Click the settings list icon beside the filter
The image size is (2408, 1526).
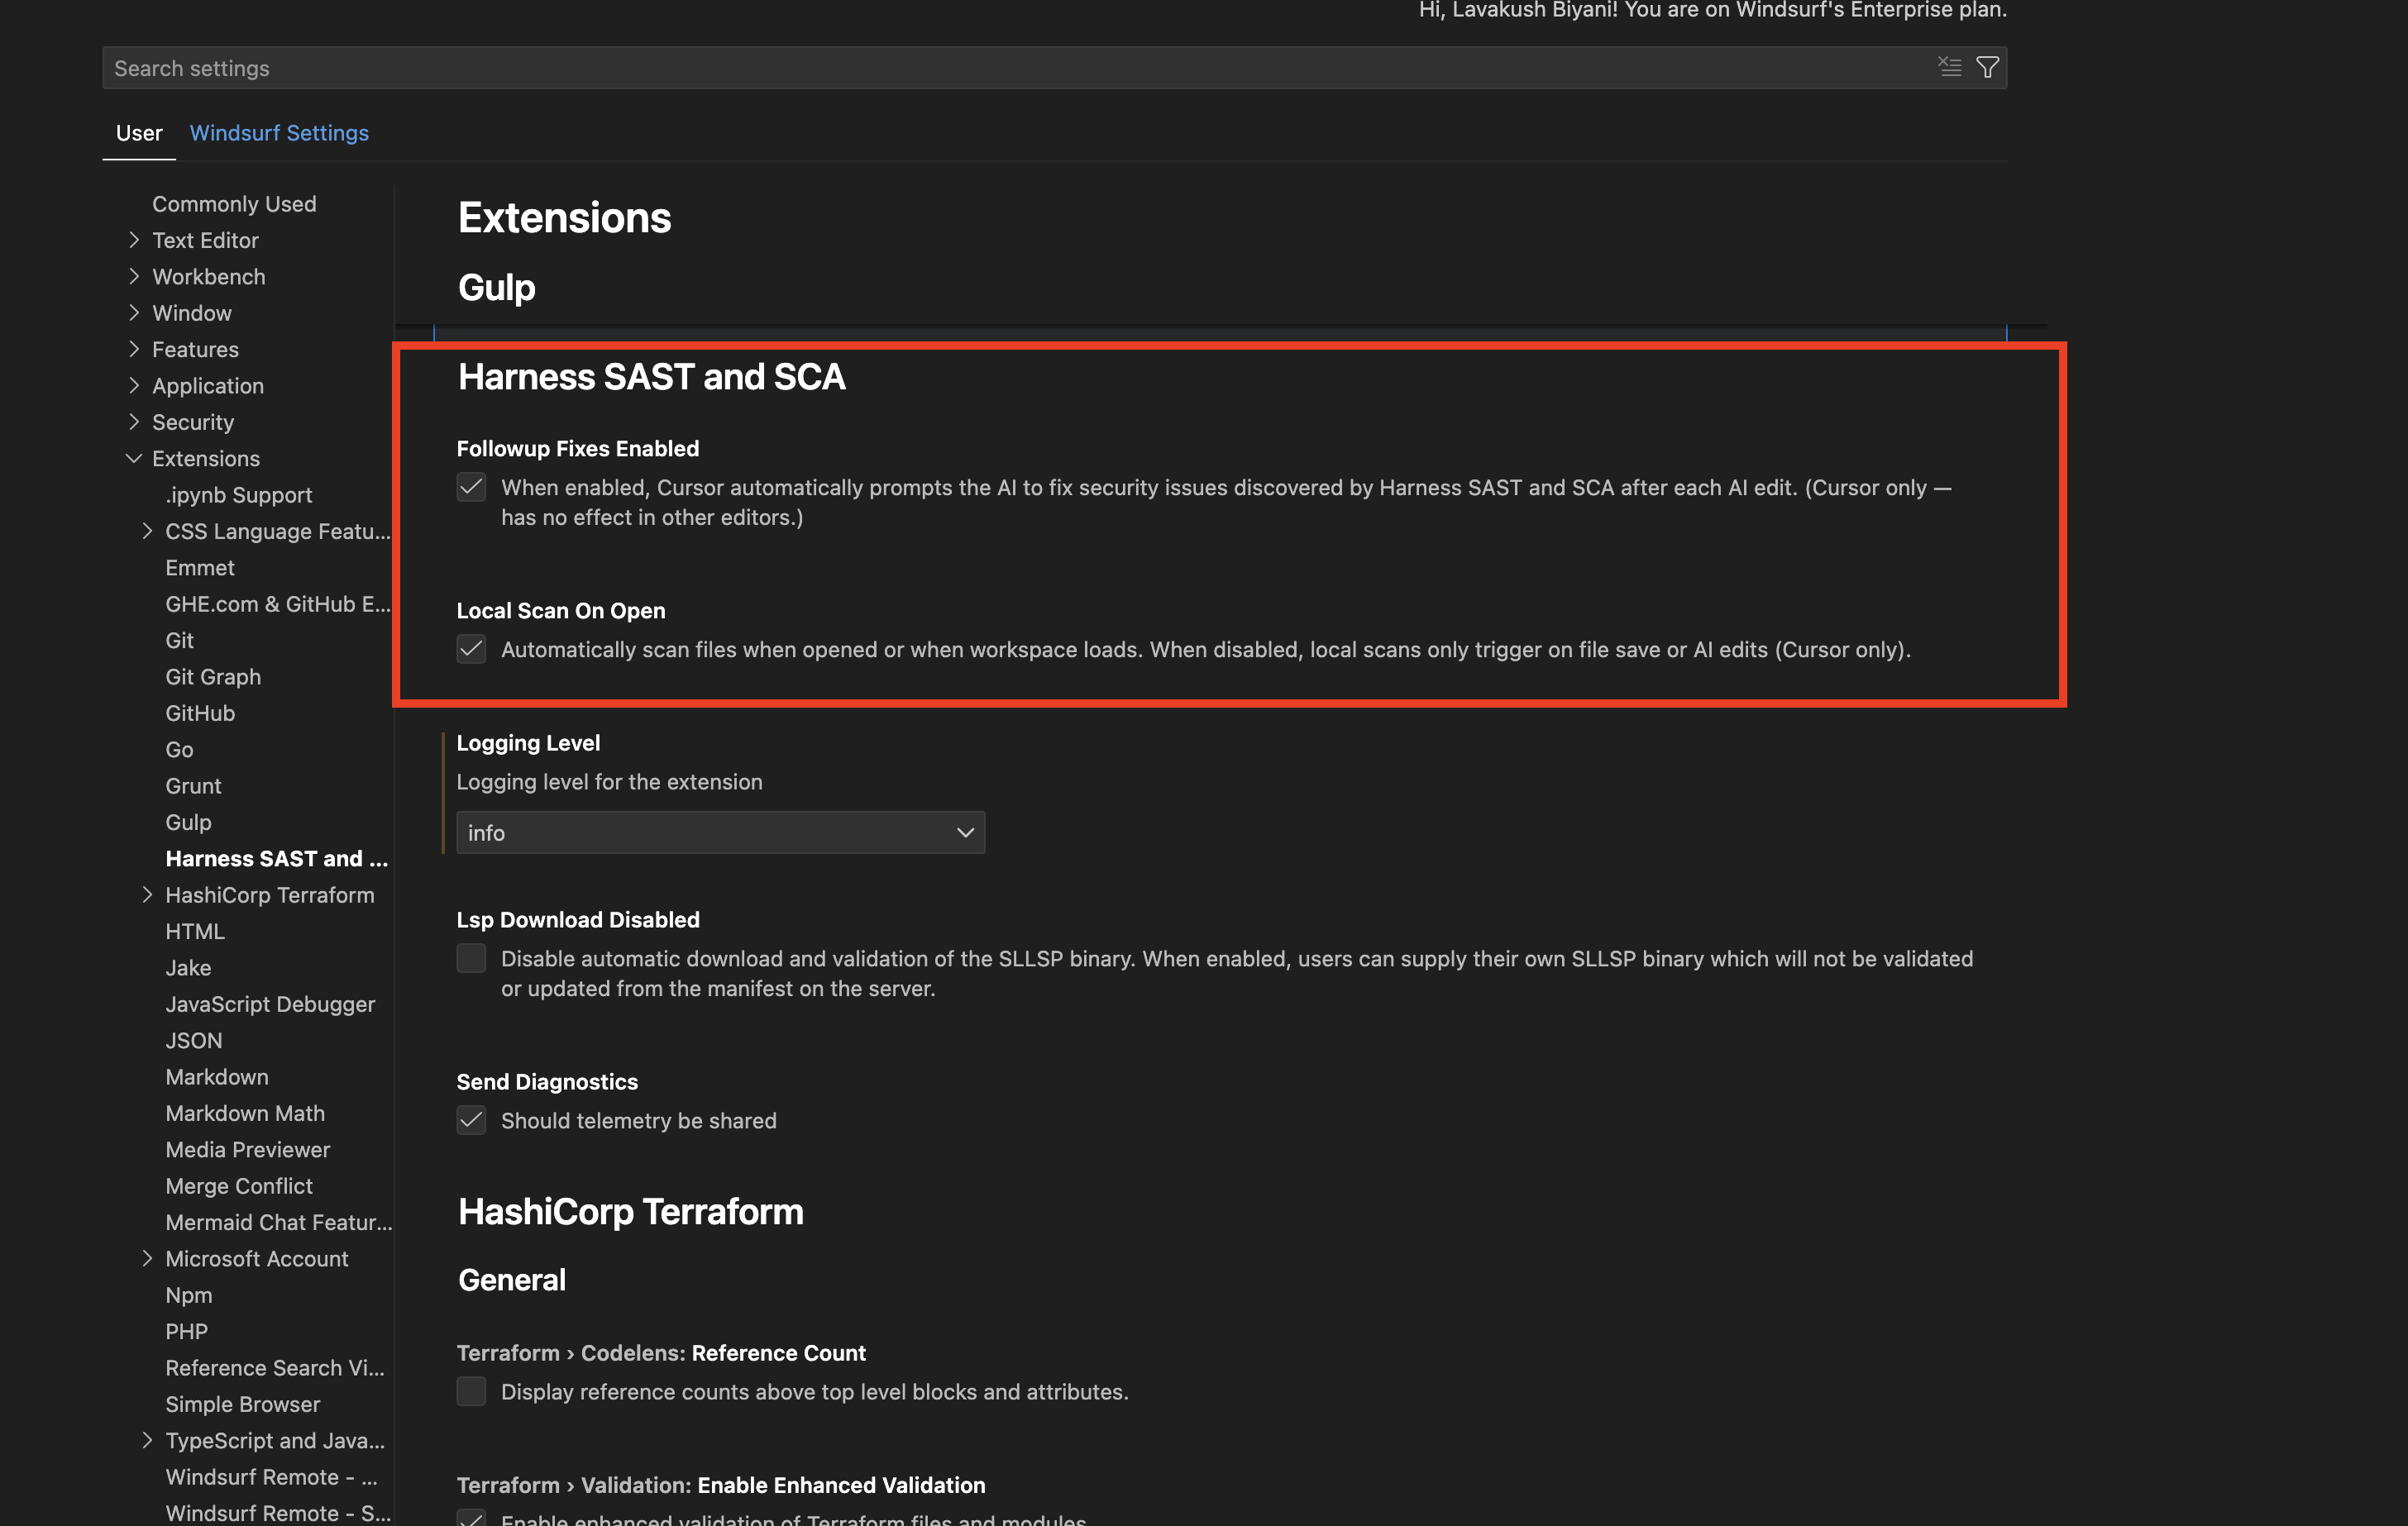(1950, 66)
